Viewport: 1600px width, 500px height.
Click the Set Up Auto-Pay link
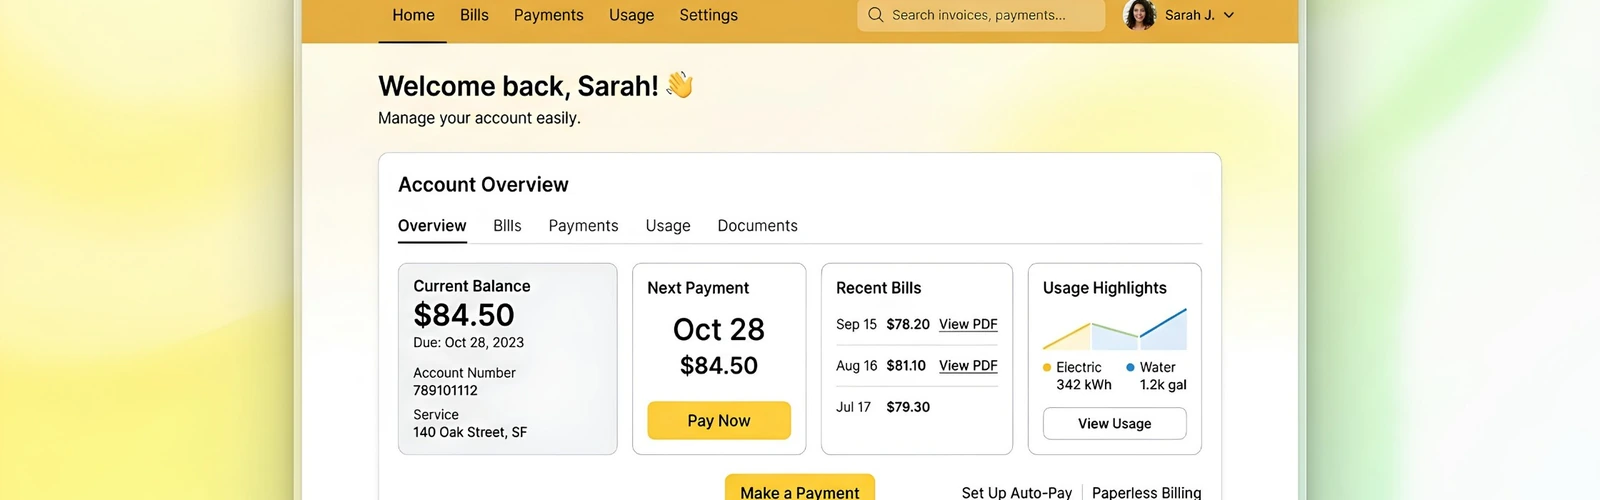tap(1016, 493)
